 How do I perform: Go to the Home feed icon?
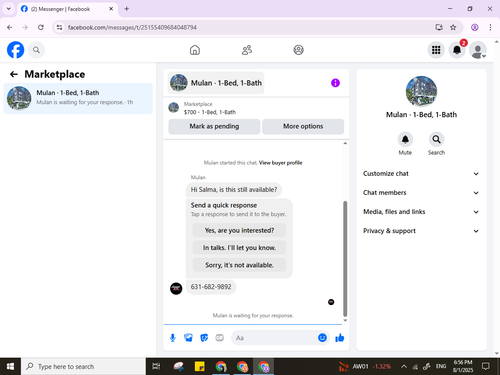pos(195,50)
